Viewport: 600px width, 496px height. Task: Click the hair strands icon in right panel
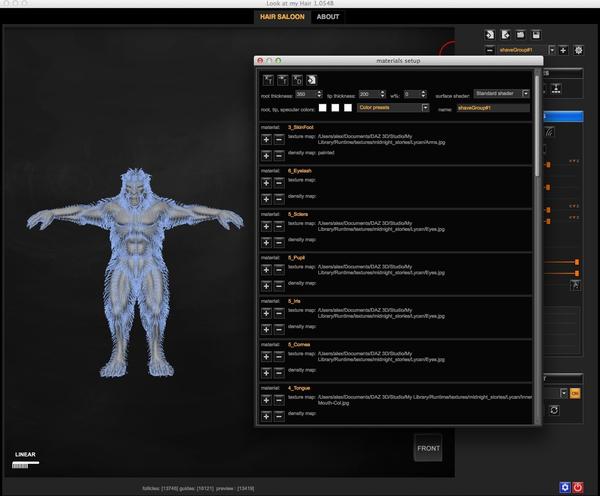[x=549, y=132]
